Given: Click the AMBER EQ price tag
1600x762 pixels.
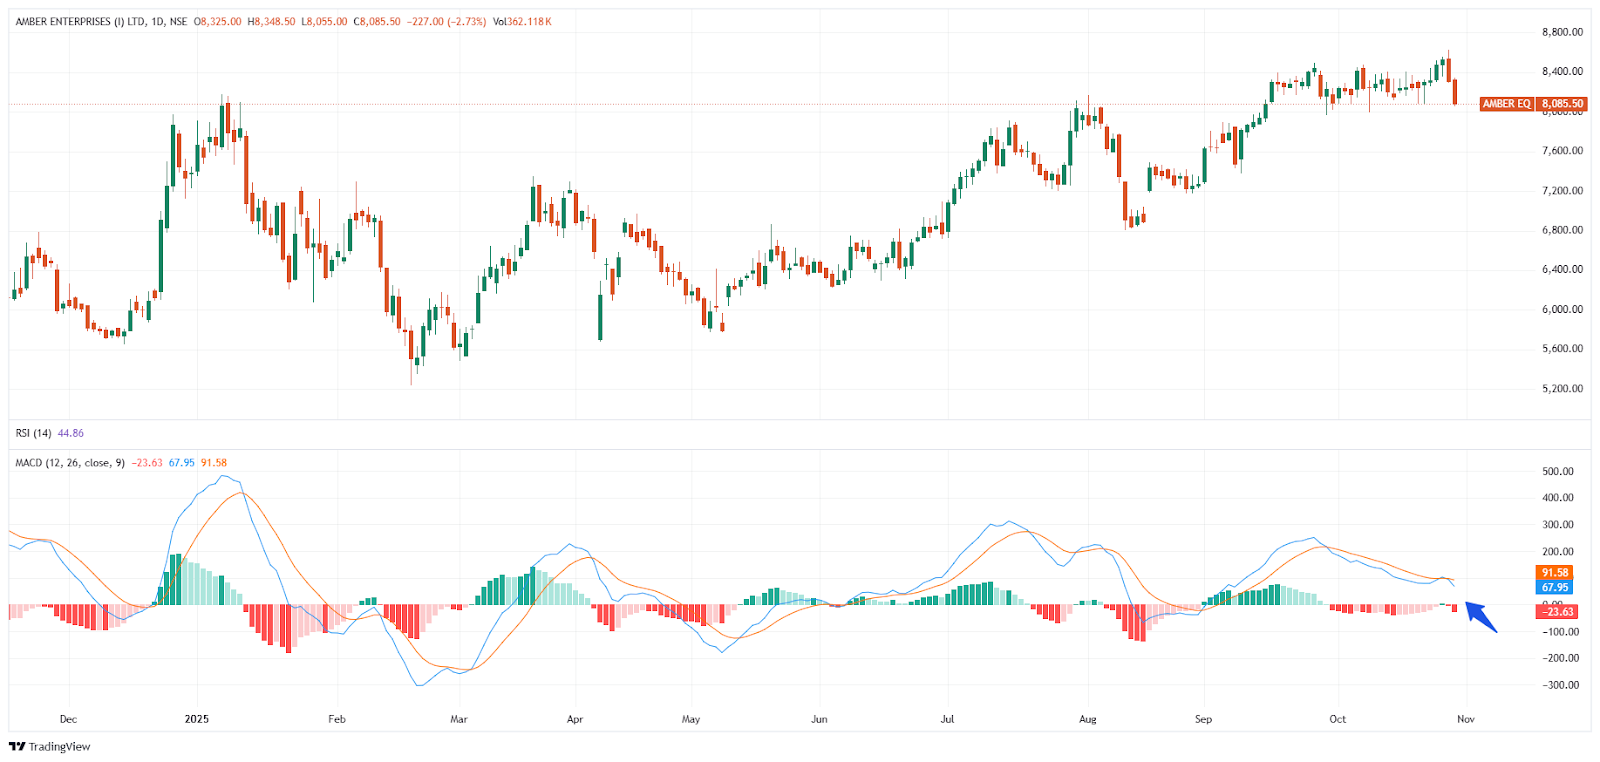Looking at the screenshot, I should (x=1506, y=104).
